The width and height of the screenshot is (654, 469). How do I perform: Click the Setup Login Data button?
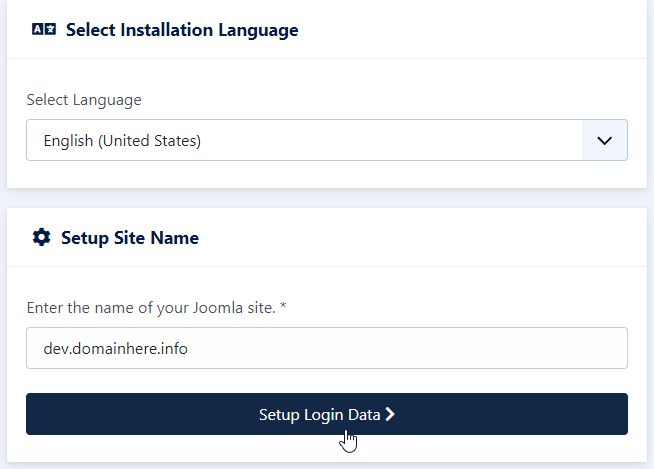coord(327,414)
